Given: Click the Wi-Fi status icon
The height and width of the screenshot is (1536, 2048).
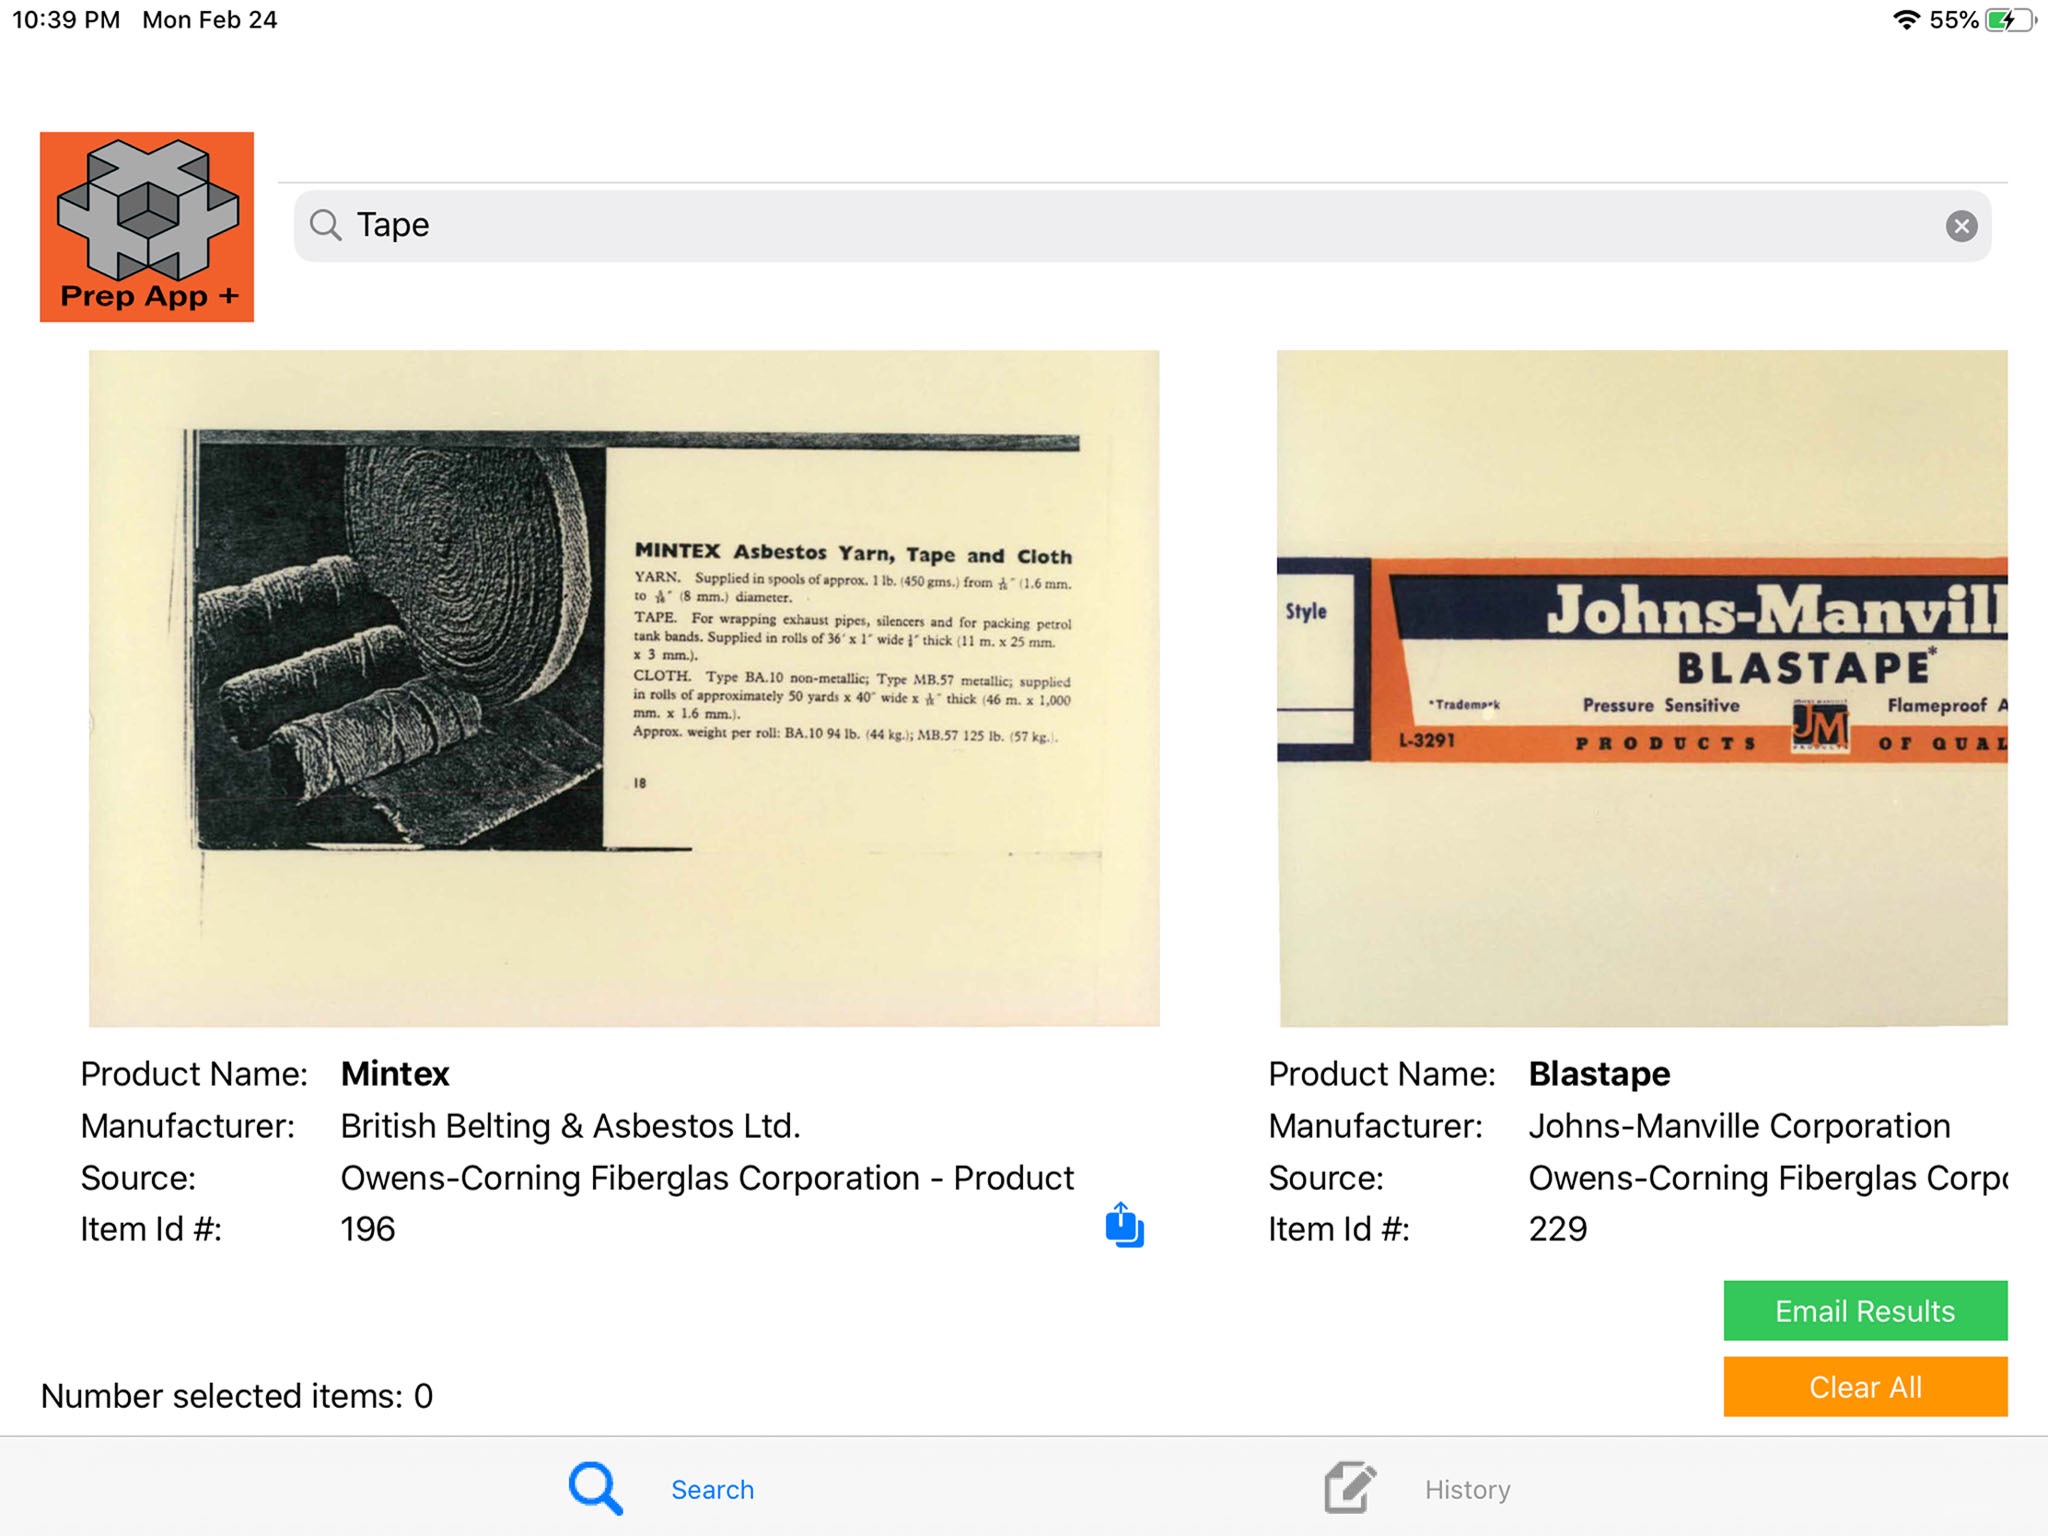Looking at the screenshot, I should pos(1906,20).
